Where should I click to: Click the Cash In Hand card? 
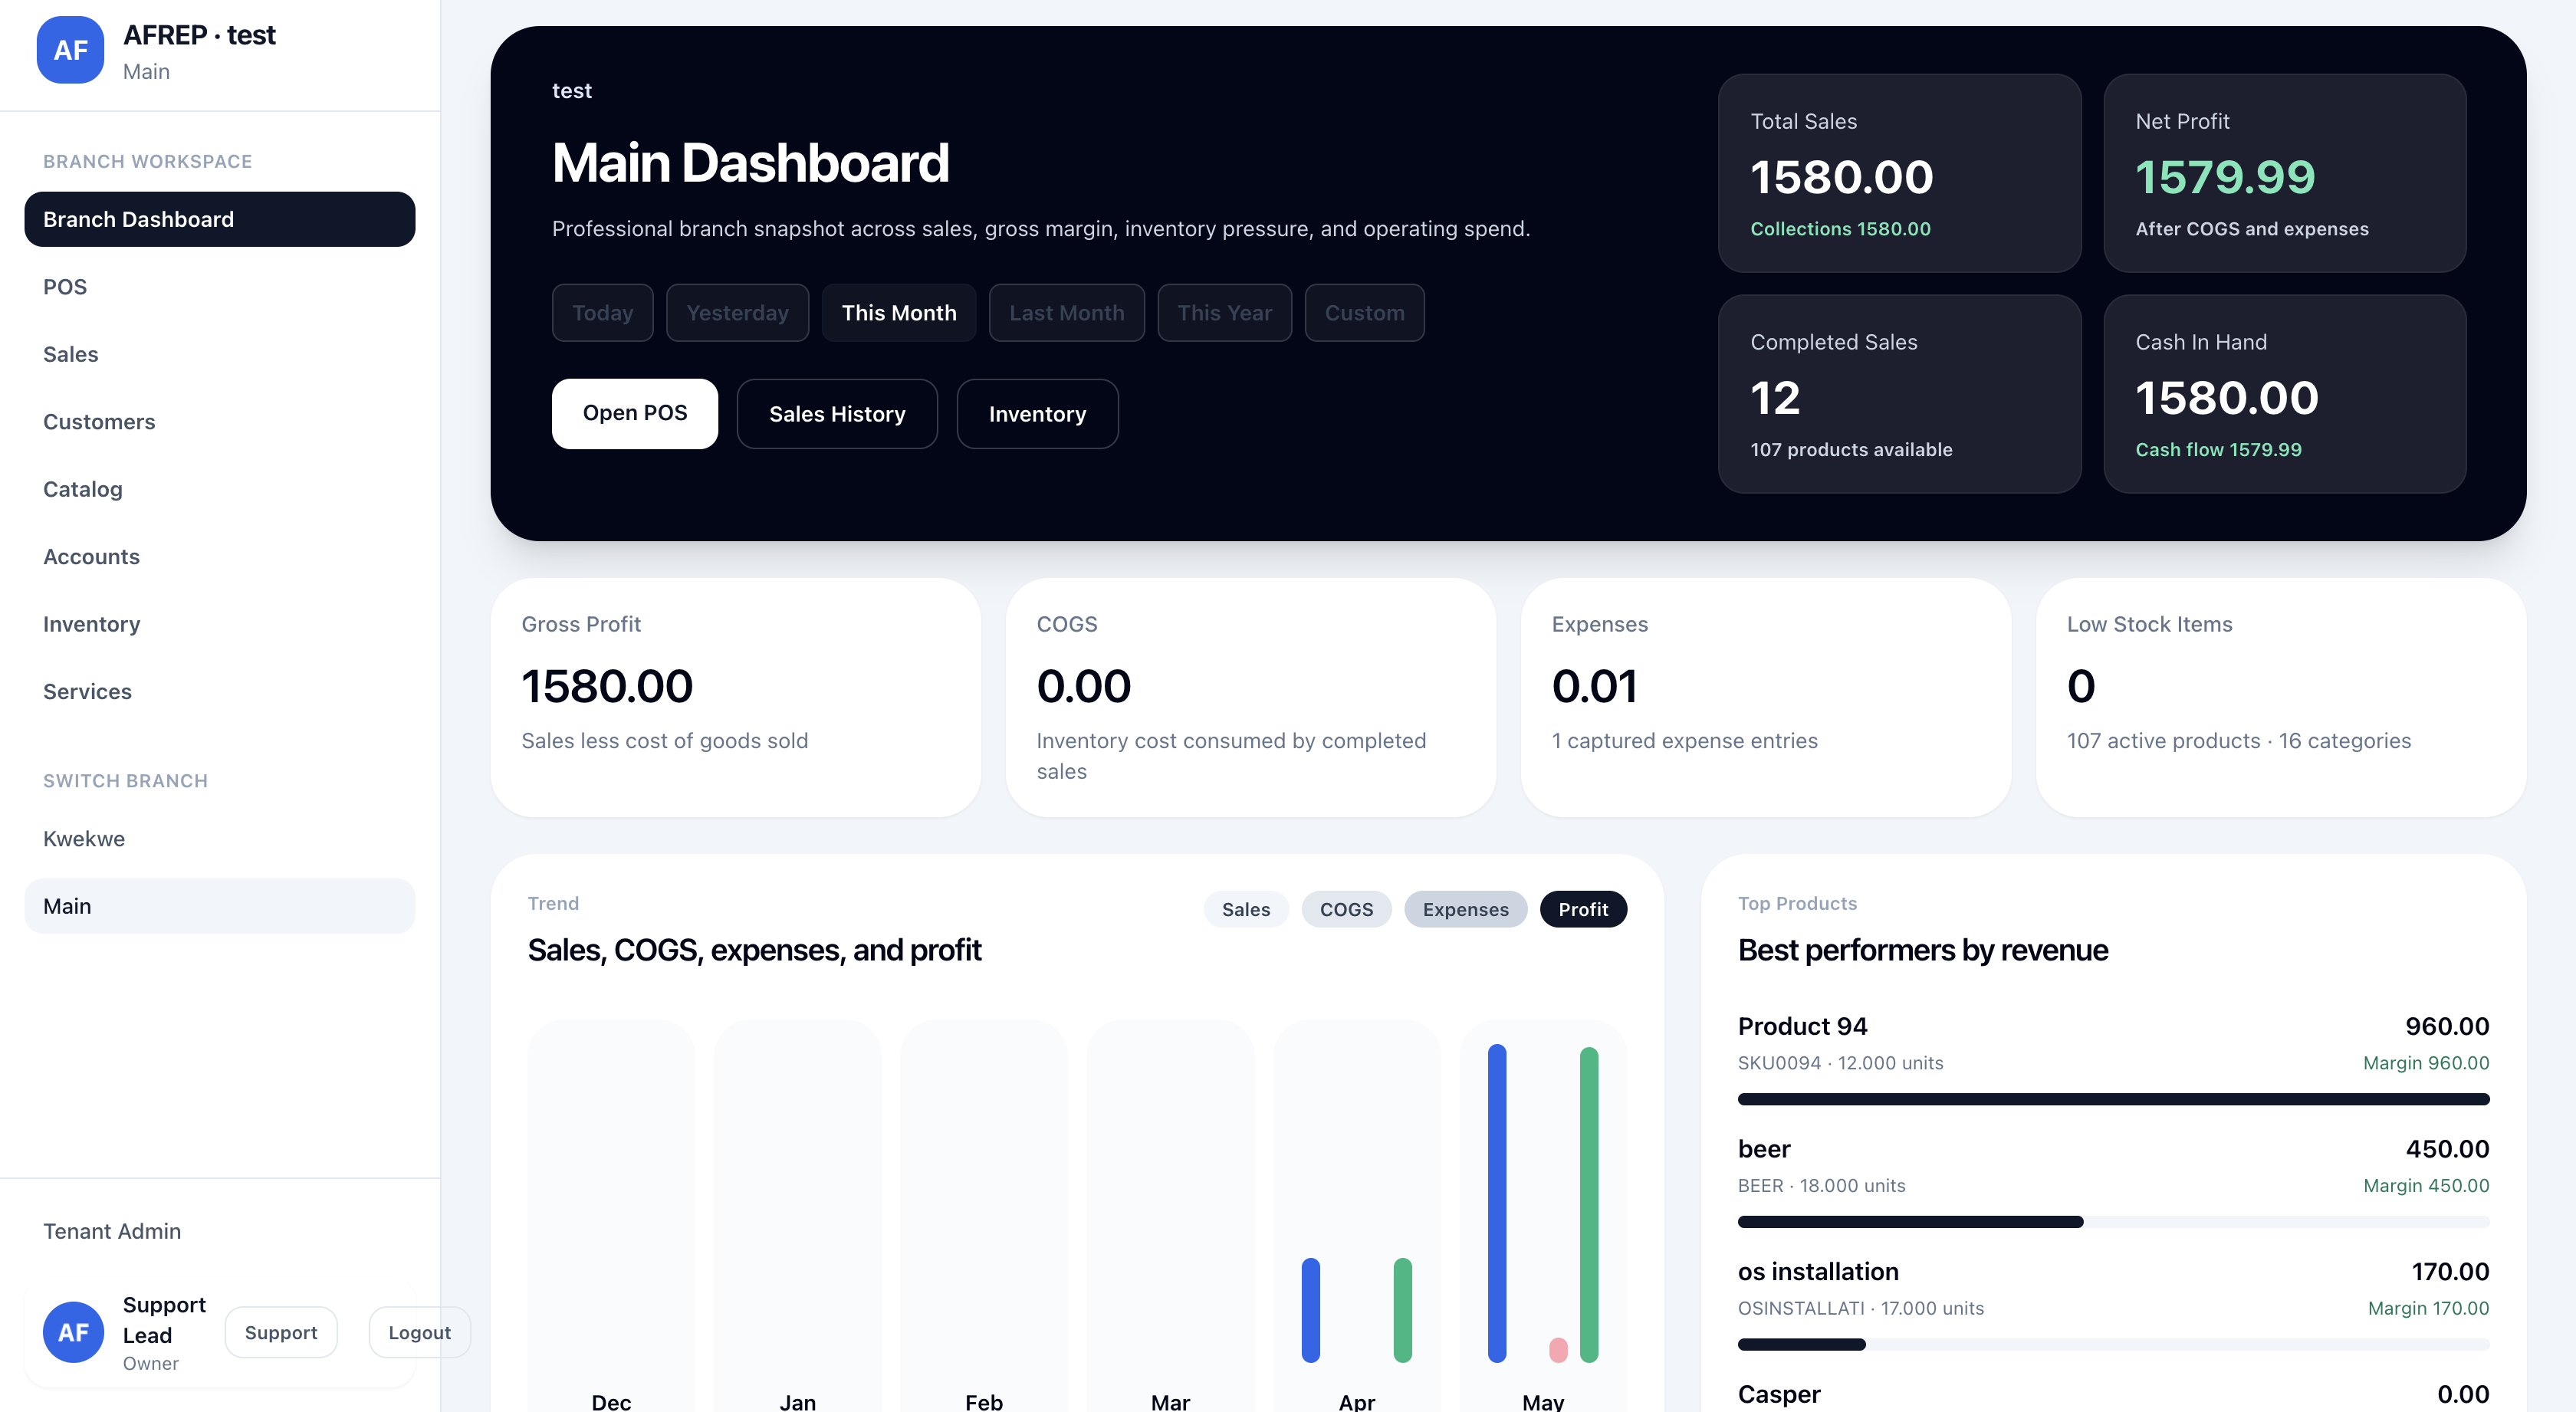coord(2285,393)
